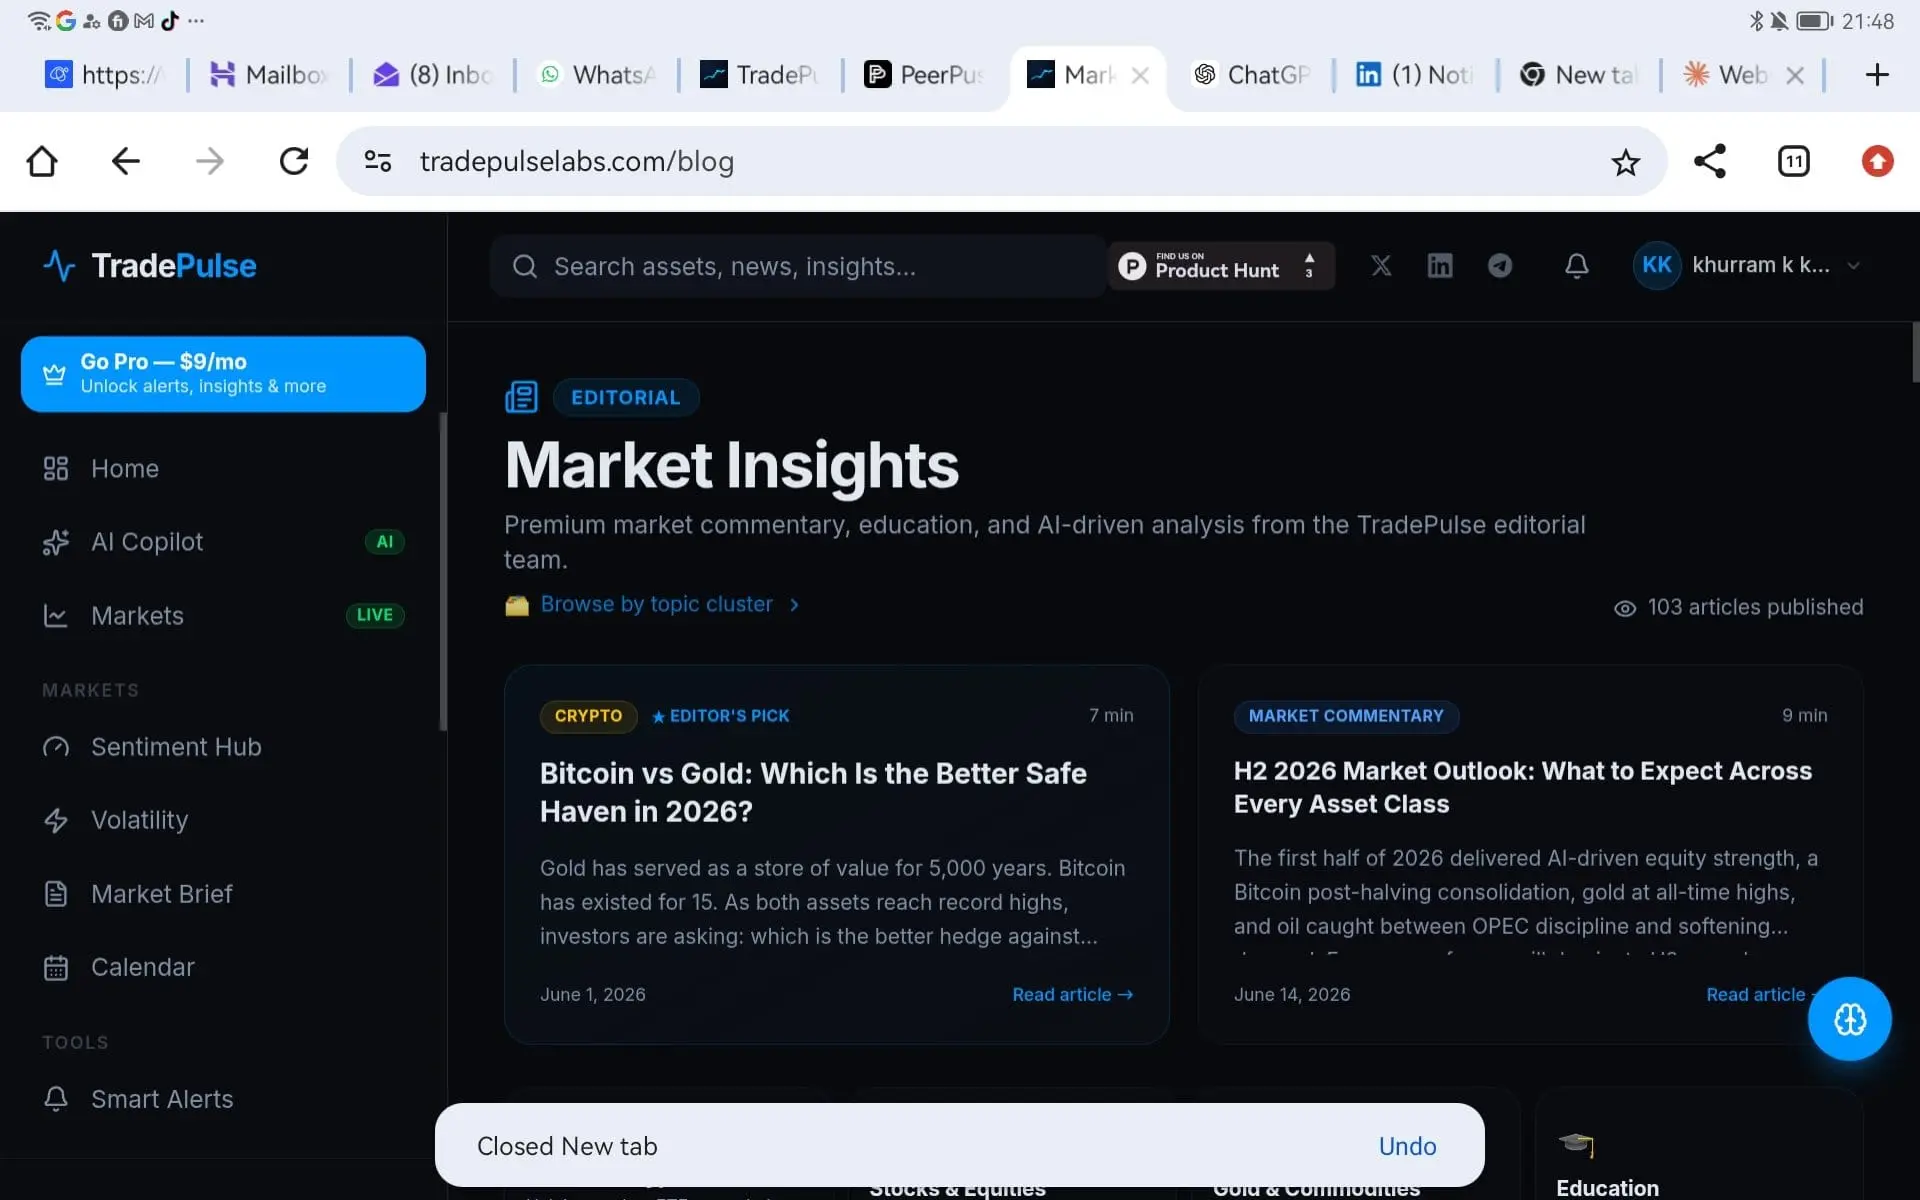Switch to the PeerPush tab

[924, 75]
